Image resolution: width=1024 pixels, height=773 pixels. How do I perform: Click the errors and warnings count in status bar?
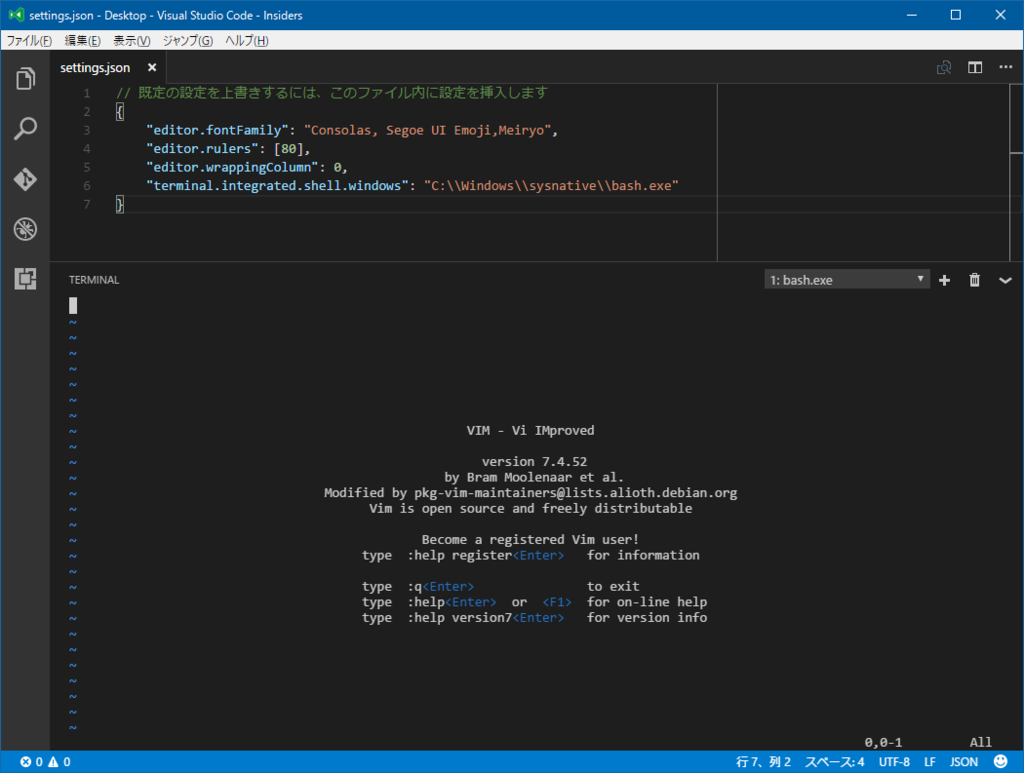45,762
